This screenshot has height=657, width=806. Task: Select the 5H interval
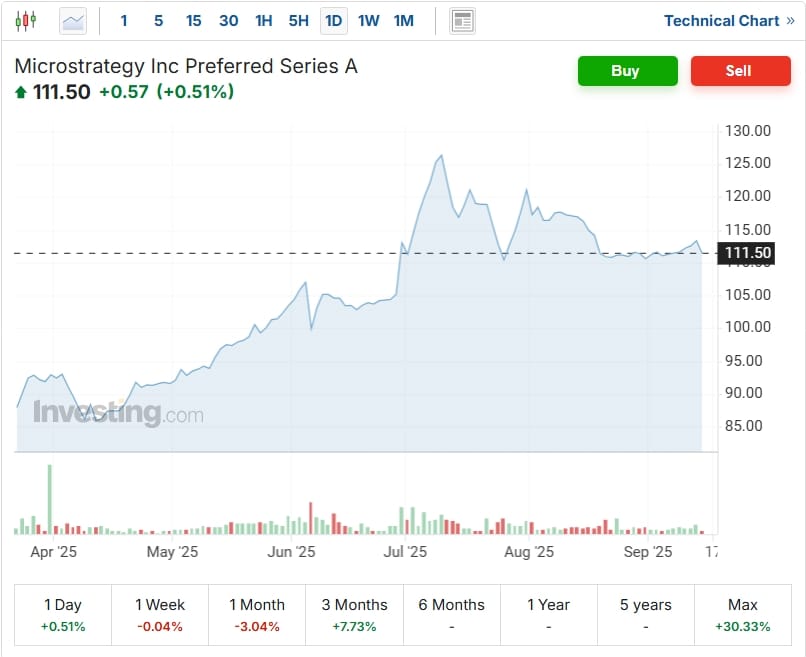(x=299, y=21)
